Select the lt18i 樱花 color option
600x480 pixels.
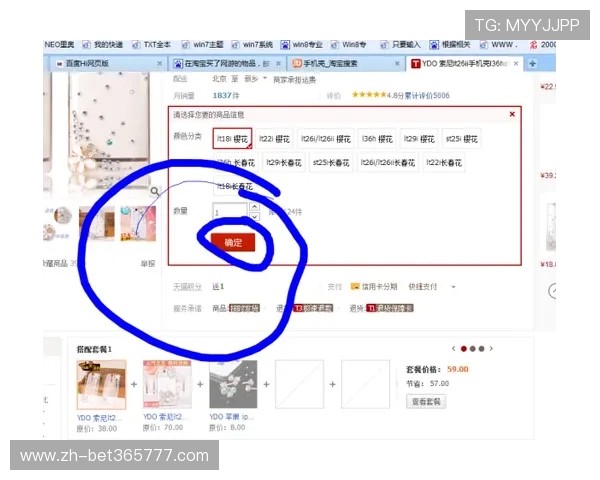232,139
